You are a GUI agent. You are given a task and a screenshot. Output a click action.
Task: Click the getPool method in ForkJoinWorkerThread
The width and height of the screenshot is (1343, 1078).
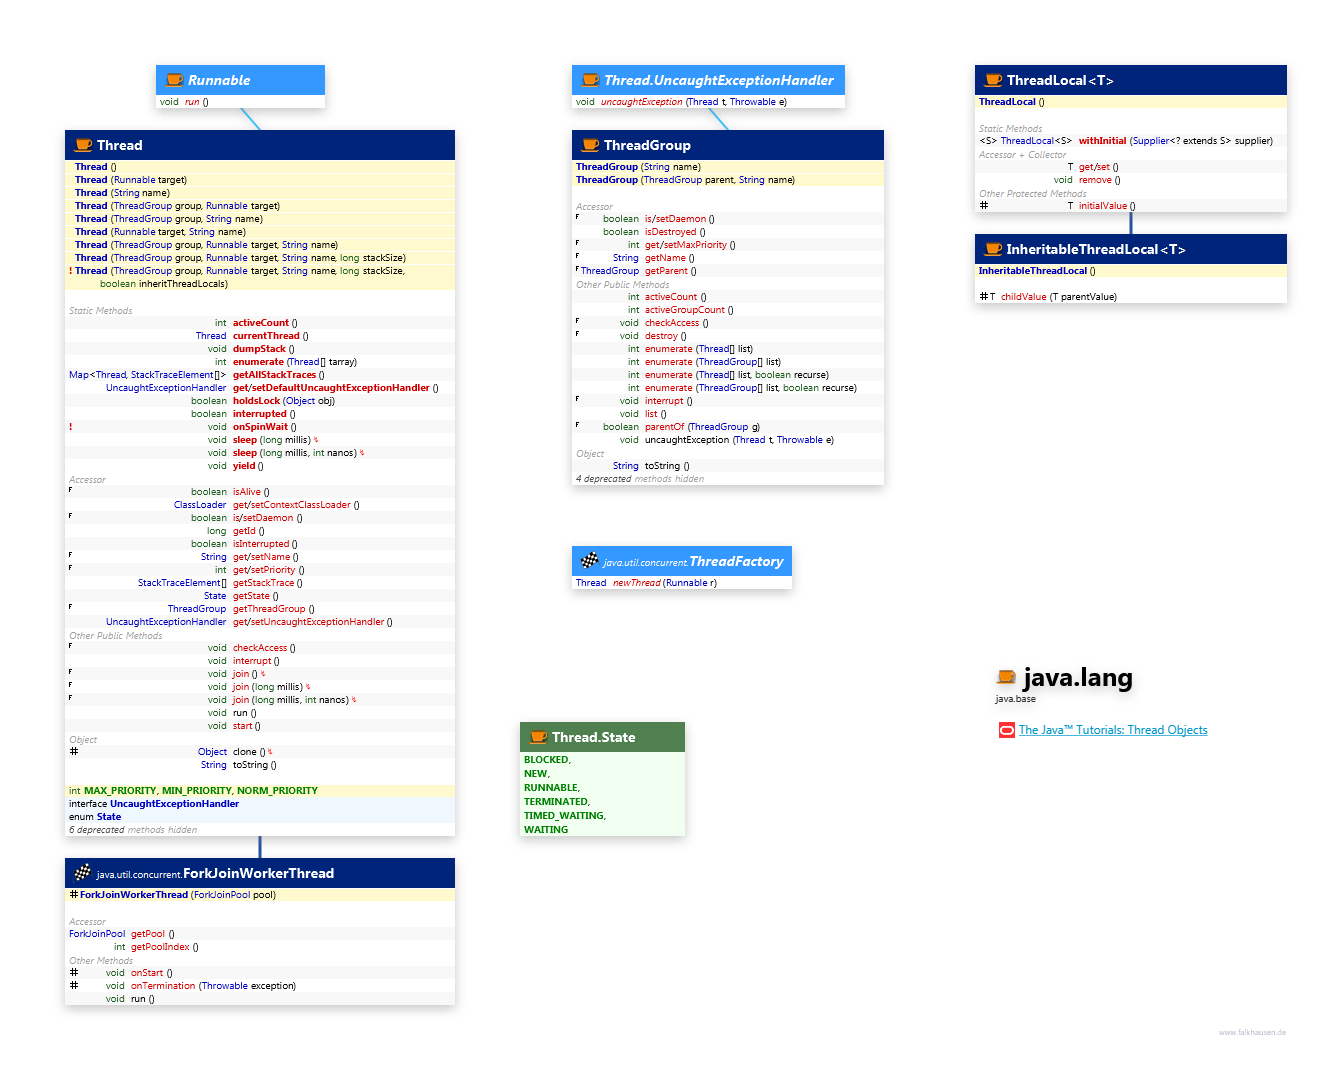pos(148,934)
